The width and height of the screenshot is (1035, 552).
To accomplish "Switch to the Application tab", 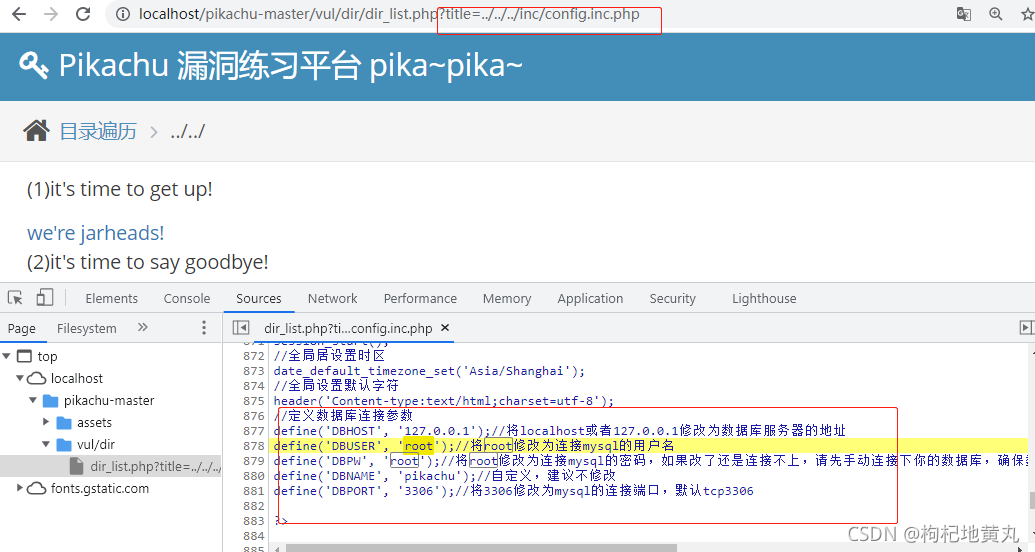I will (590, 298).
